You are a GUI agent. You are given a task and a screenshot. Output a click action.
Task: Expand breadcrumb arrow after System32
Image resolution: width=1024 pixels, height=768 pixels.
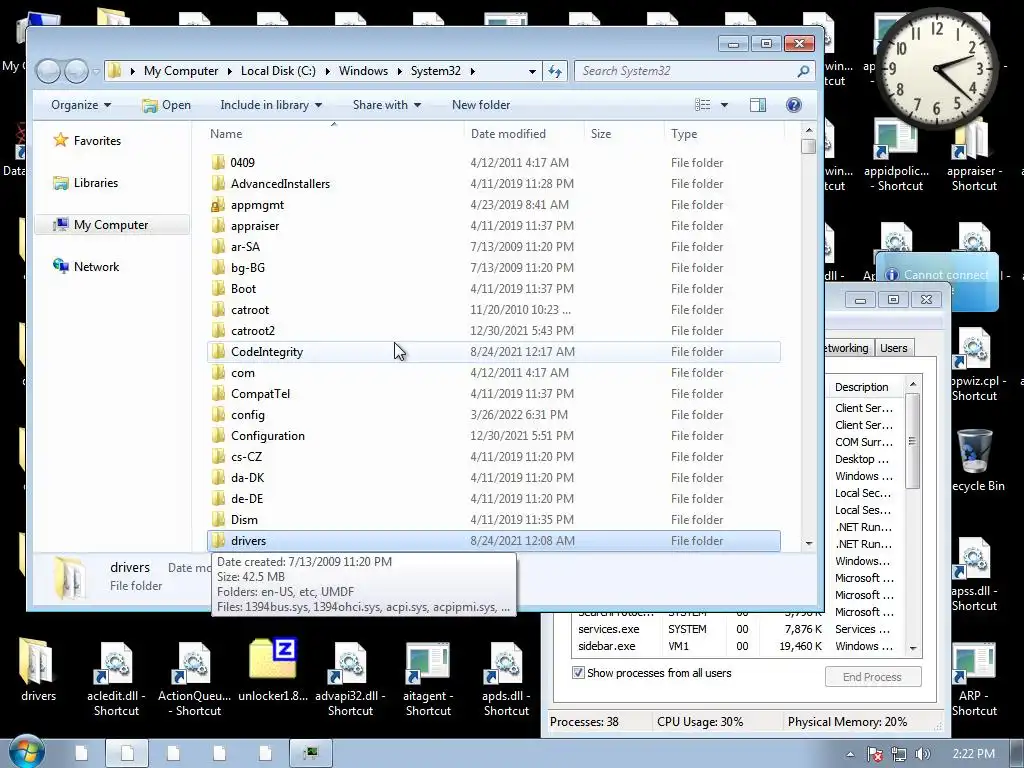472,71
